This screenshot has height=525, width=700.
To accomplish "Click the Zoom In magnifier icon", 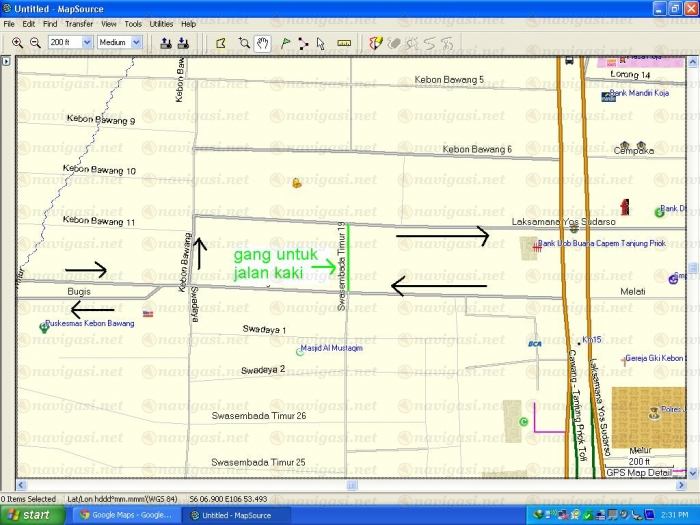I will pyautogui.click(x=17, y=43).
